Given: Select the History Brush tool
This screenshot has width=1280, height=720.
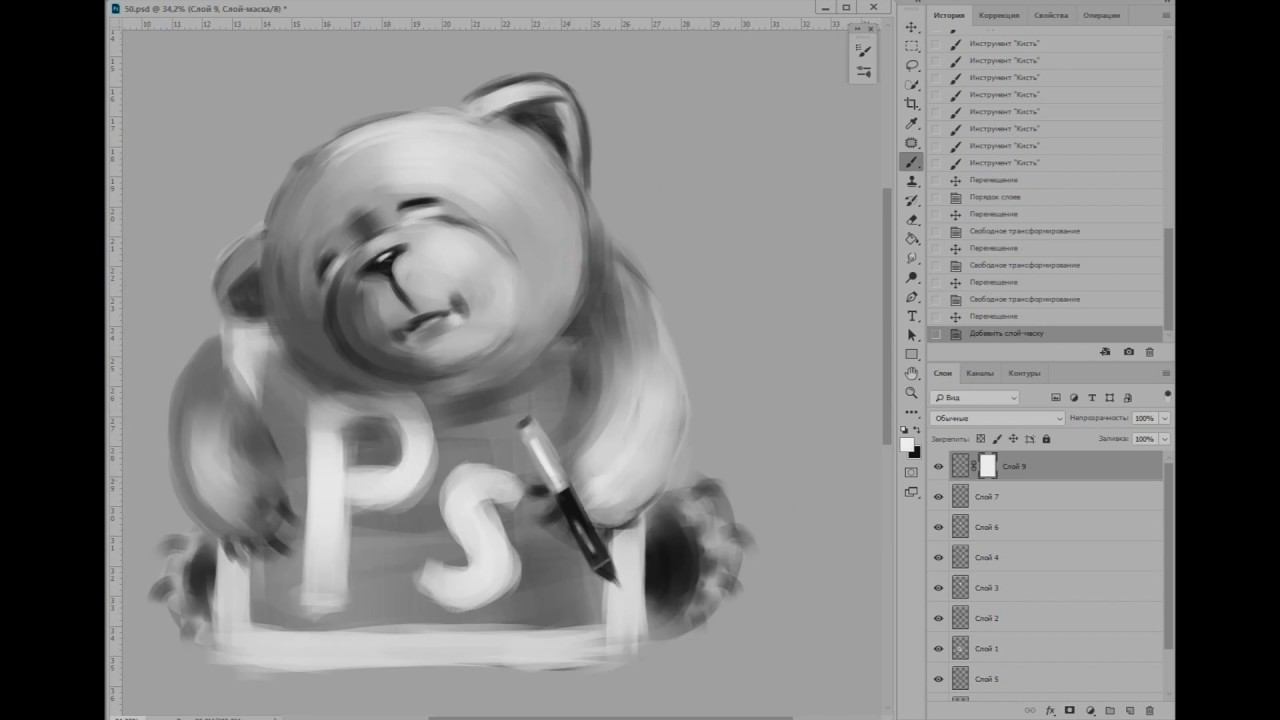Looking at the screenshot, I should click(x=911, y=200).
